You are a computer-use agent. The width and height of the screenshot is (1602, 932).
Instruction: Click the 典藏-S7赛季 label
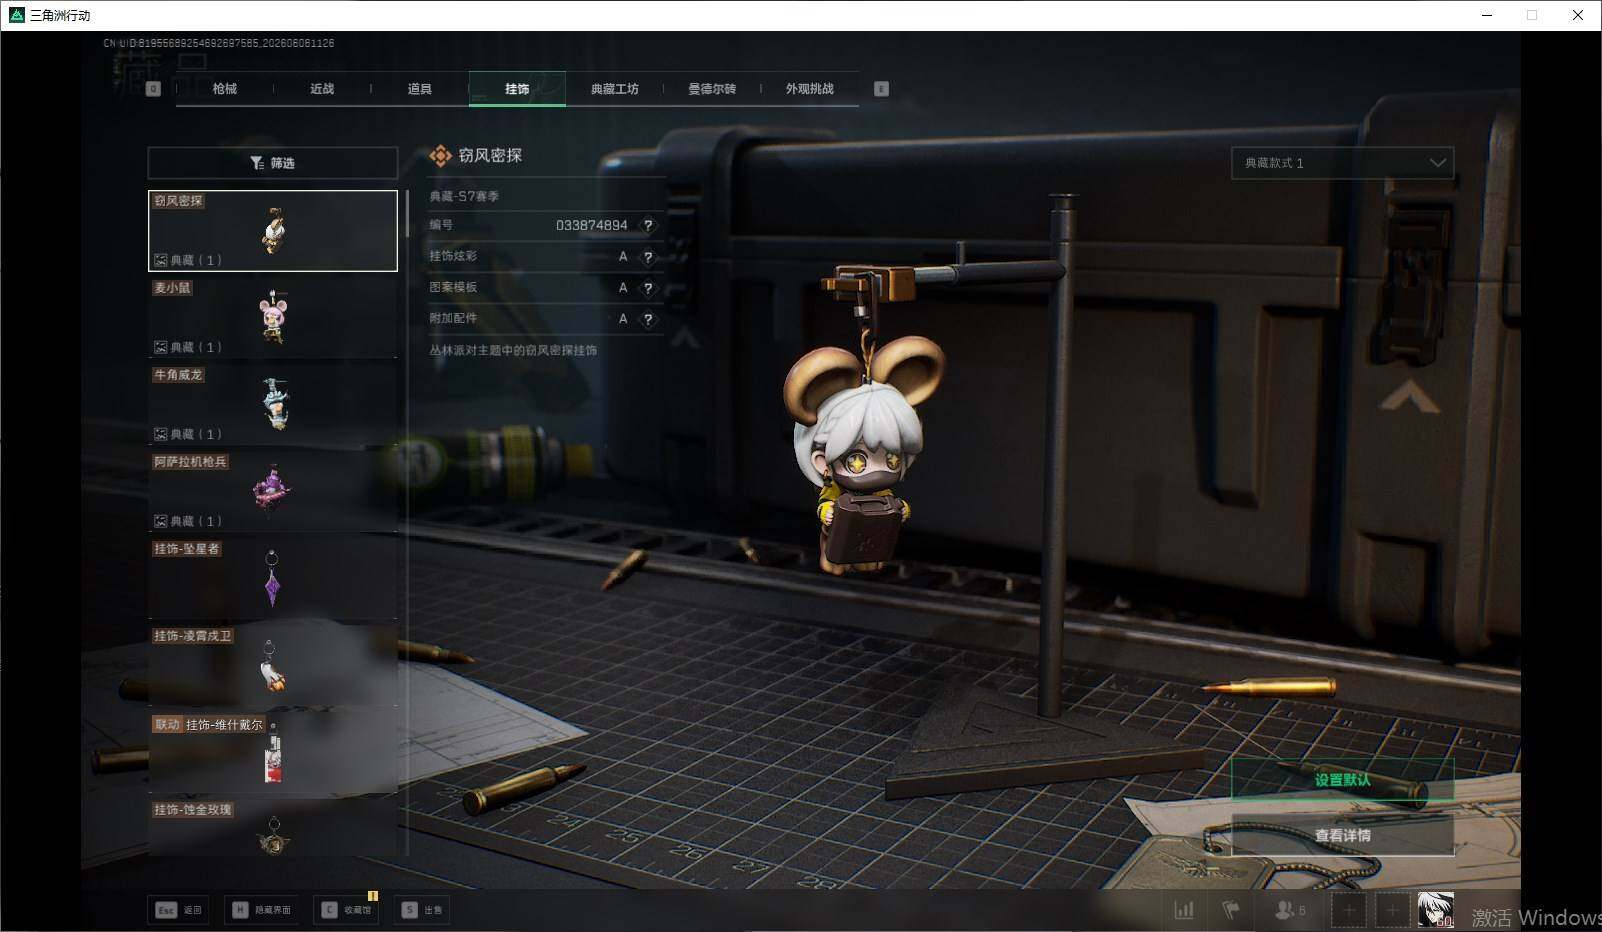(464, 196)
